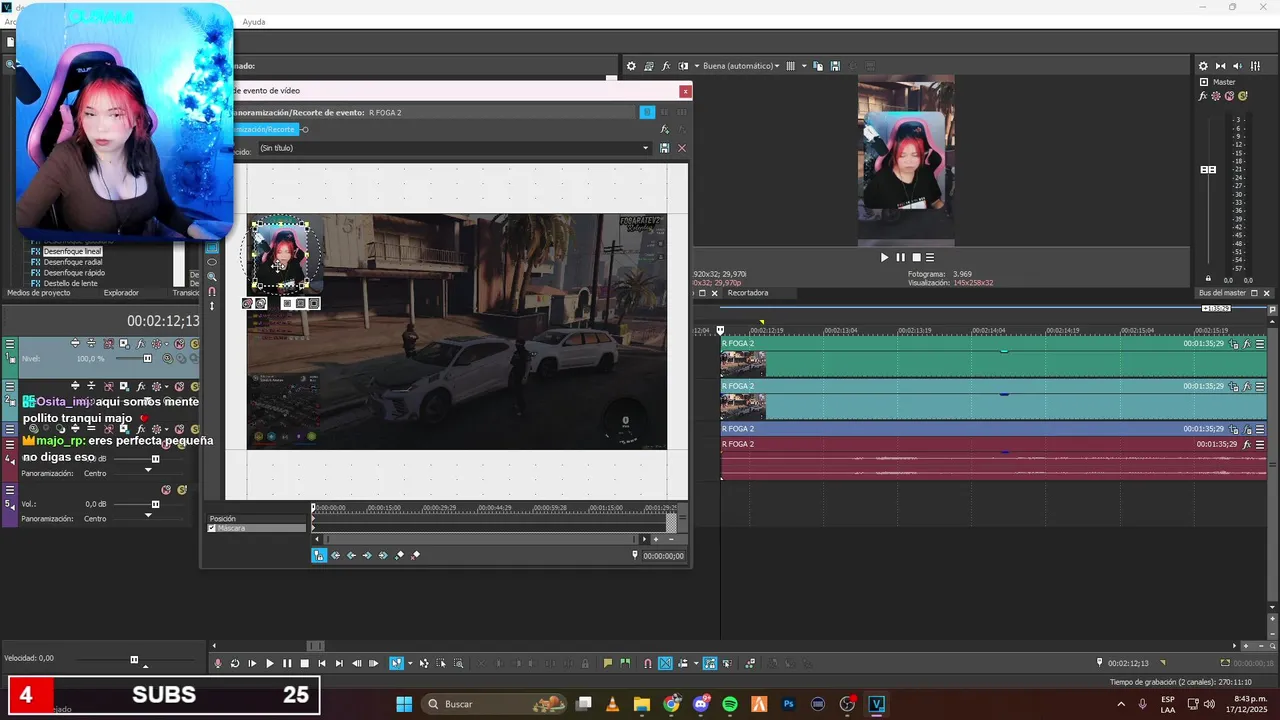This screenshot has height=720, width=1280.
Task: Adjust the Velocidad playback rate slider
Action: click(134, 659)
